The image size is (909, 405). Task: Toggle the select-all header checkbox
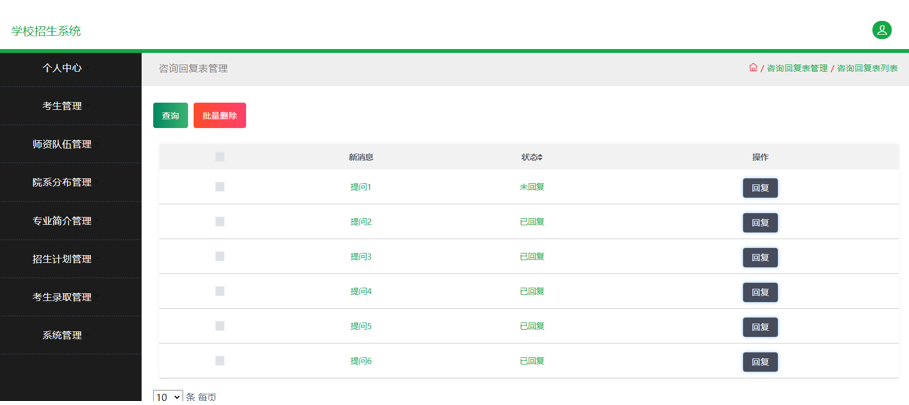[x=220, y=156]
